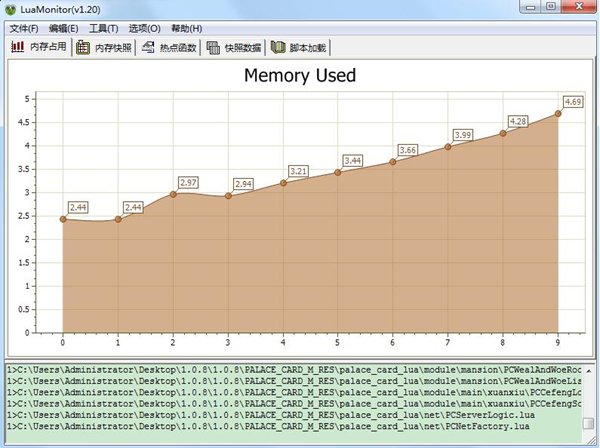
Task: Click the data point at x-axis 0
Action: (x=63, y=219)
